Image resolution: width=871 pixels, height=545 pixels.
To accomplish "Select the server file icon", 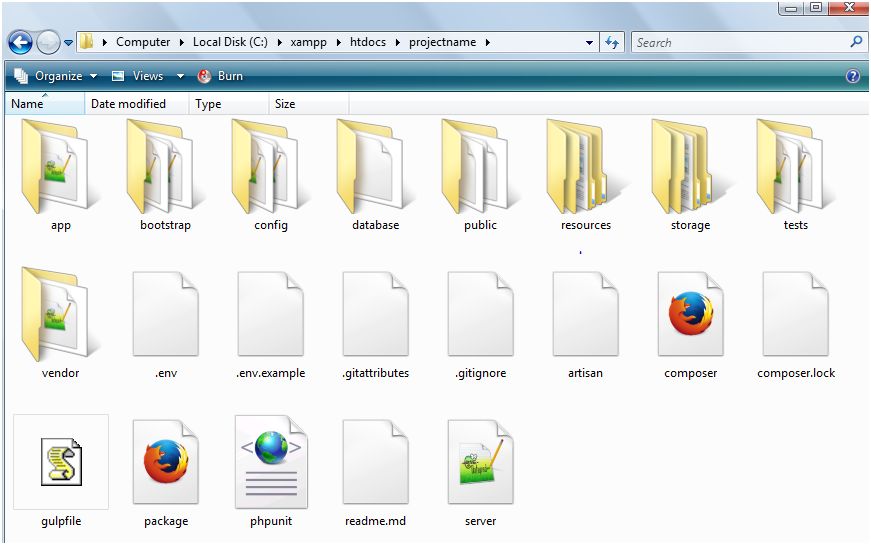I will [480, 462].
